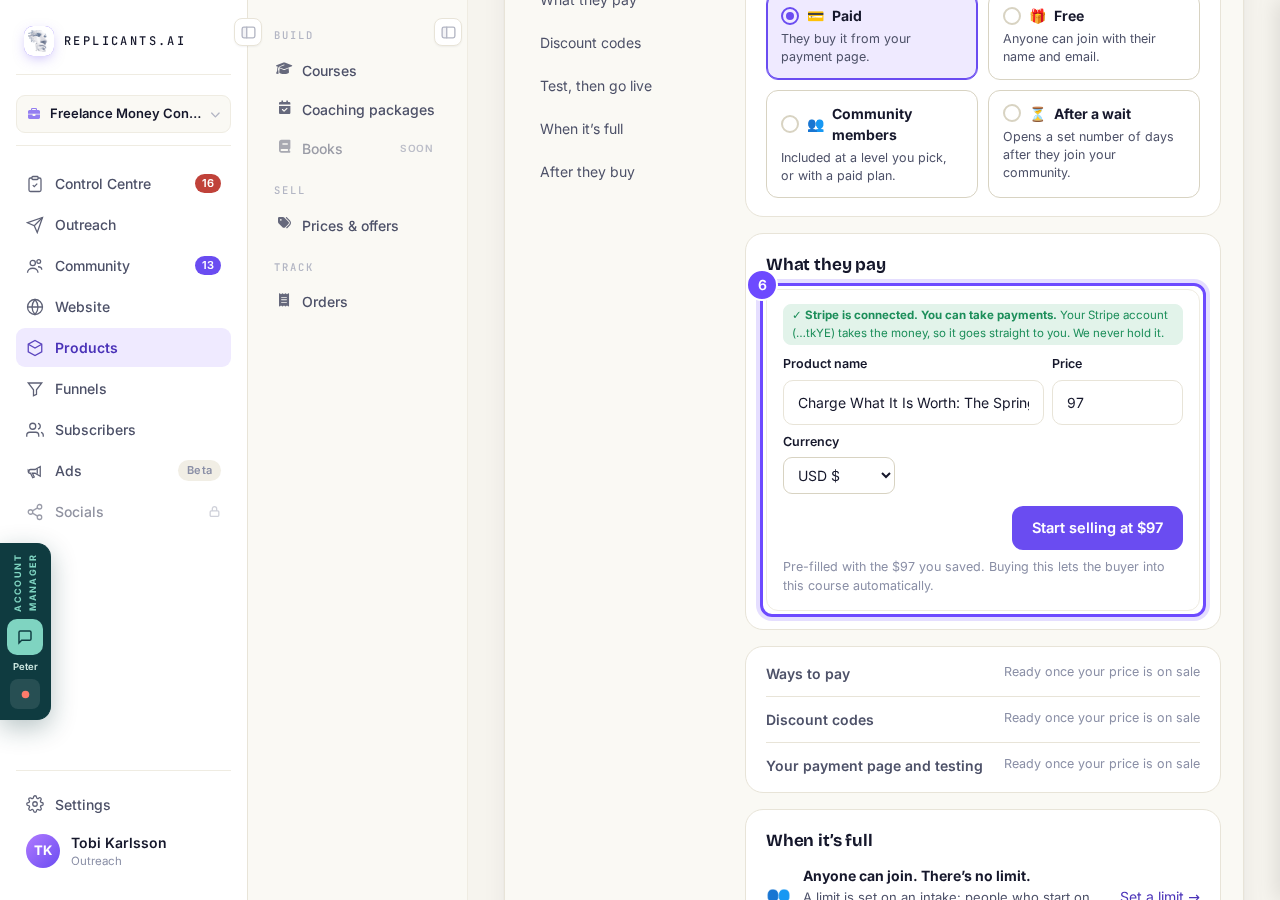1280x900 pixels.
Task: Open the Account Manager chat icon
Action: coord(25,637)
